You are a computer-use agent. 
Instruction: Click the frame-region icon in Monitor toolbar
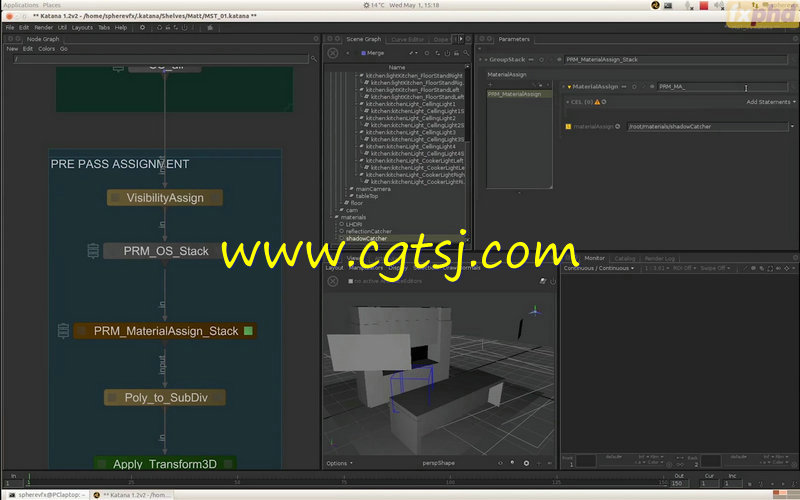point(770,268)
